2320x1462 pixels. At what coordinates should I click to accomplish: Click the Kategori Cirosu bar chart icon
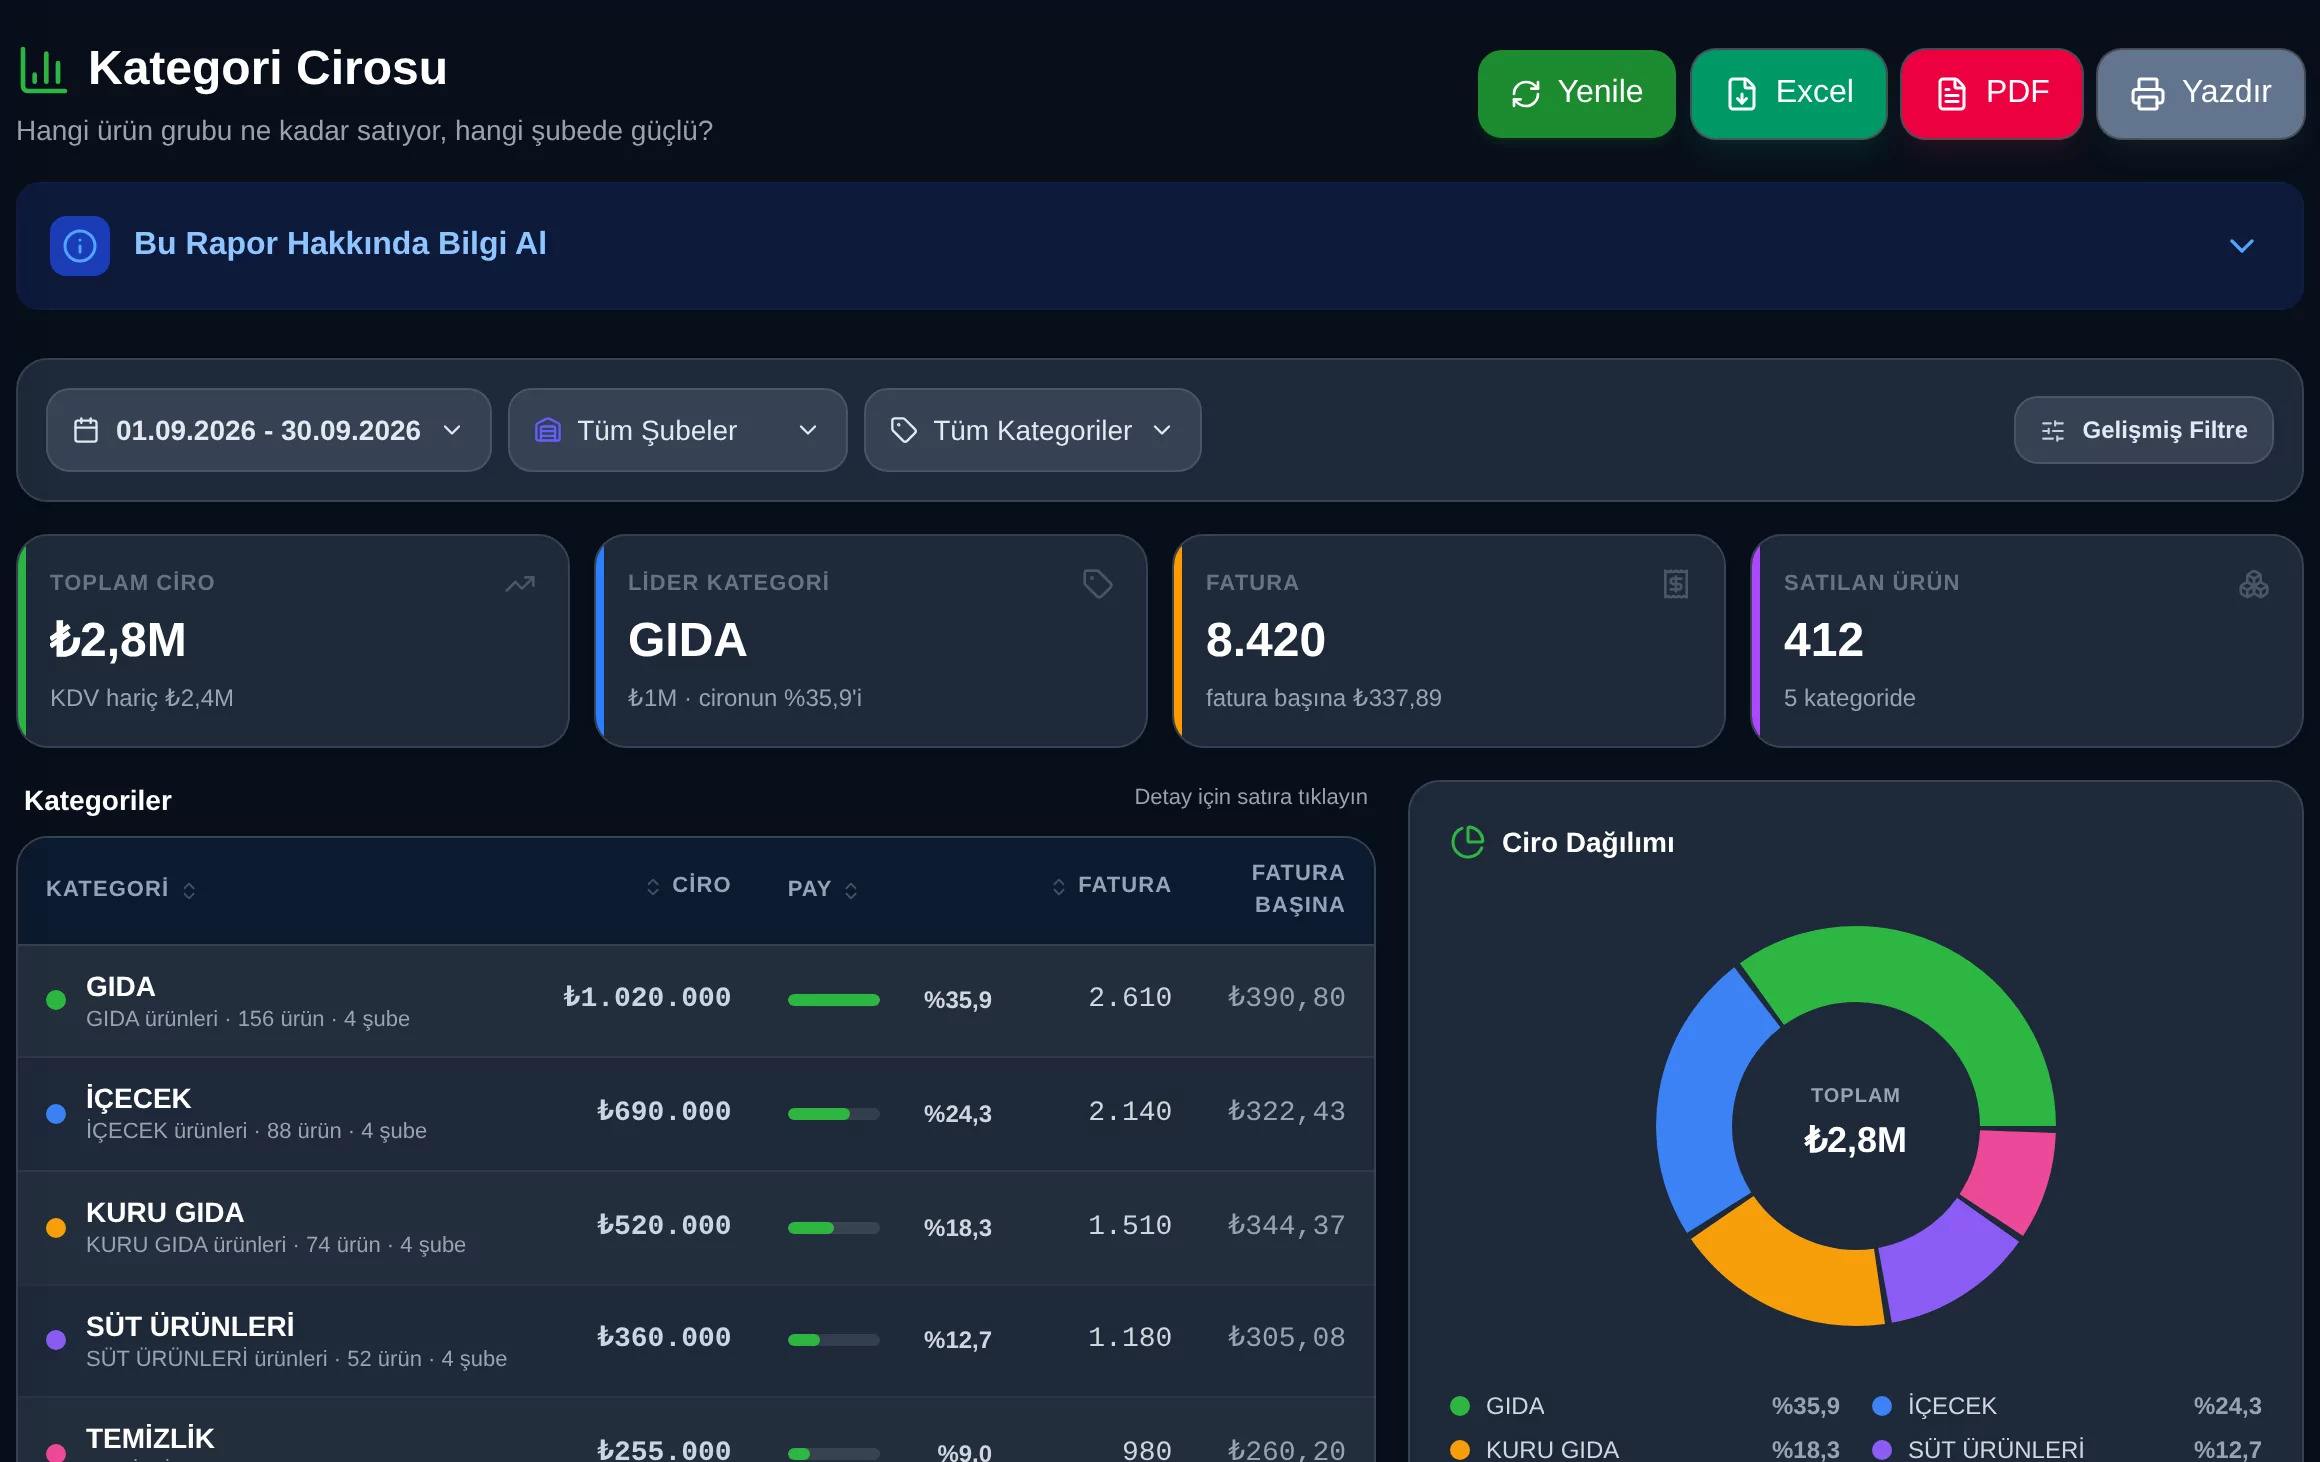coord(43,69)
